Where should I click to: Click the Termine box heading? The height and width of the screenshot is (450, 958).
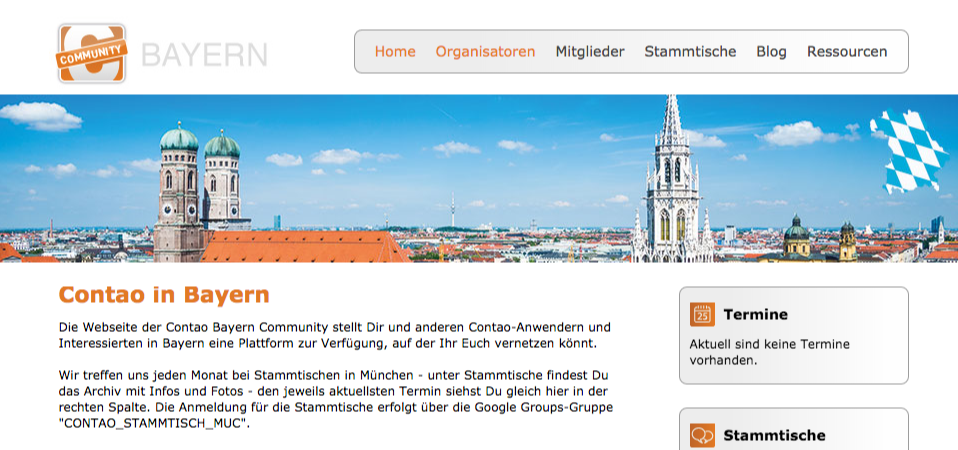tap(755, 314)
